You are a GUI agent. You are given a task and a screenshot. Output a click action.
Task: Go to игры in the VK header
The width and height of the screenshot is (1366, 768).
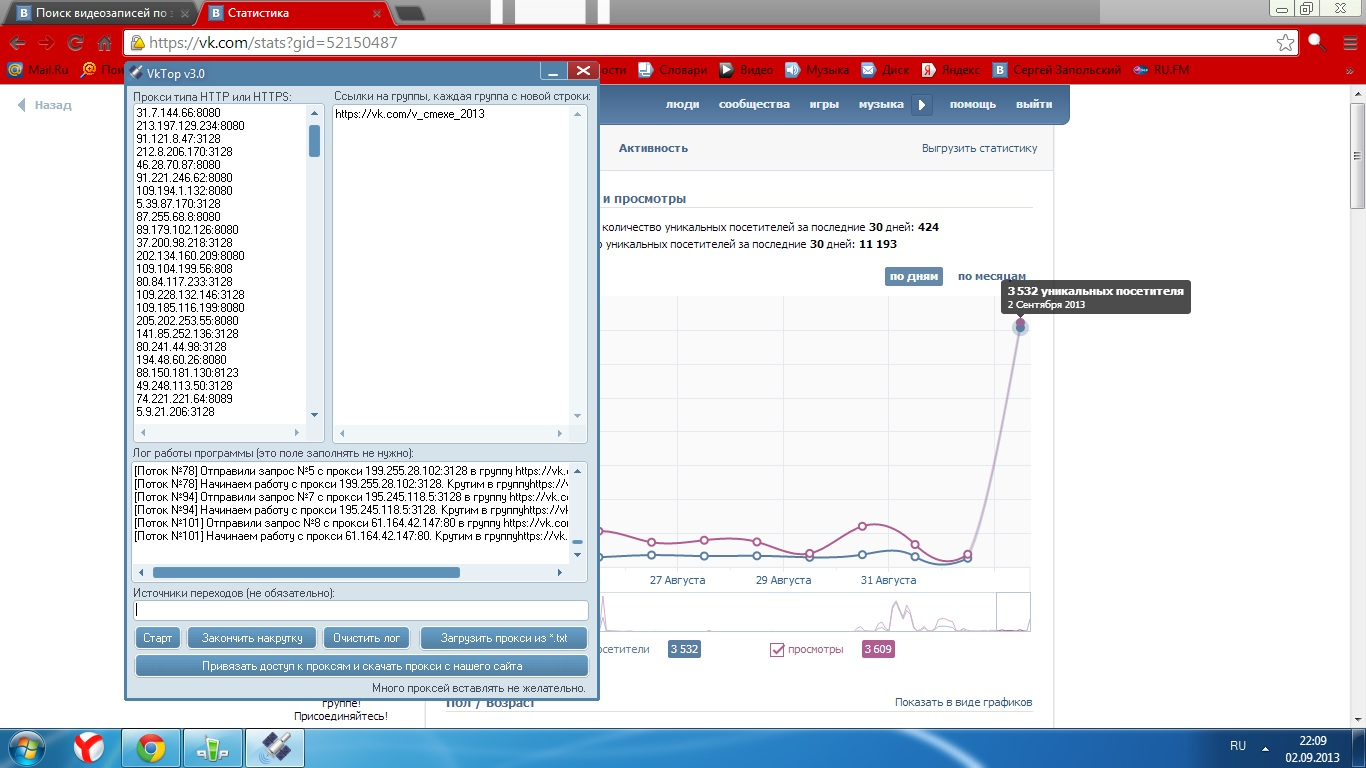tap(824, 104)
